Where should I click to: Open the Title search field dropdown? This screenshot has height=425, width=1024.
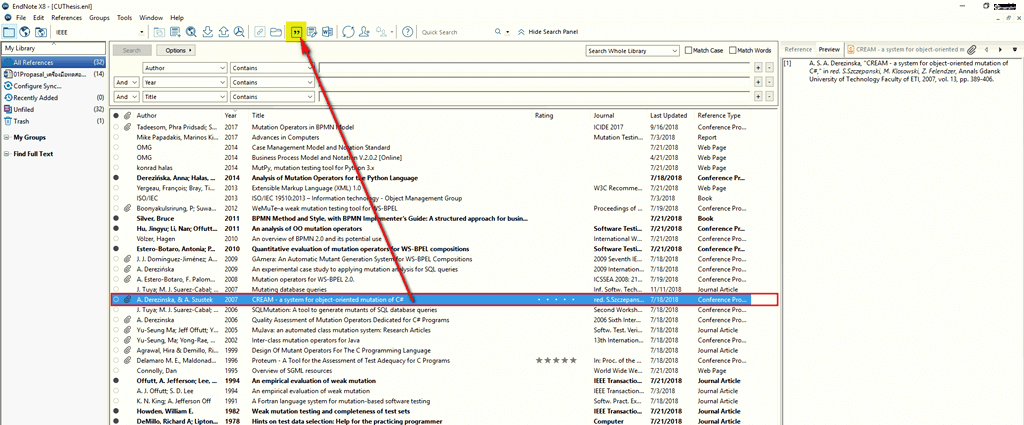(x=184, y=97)
